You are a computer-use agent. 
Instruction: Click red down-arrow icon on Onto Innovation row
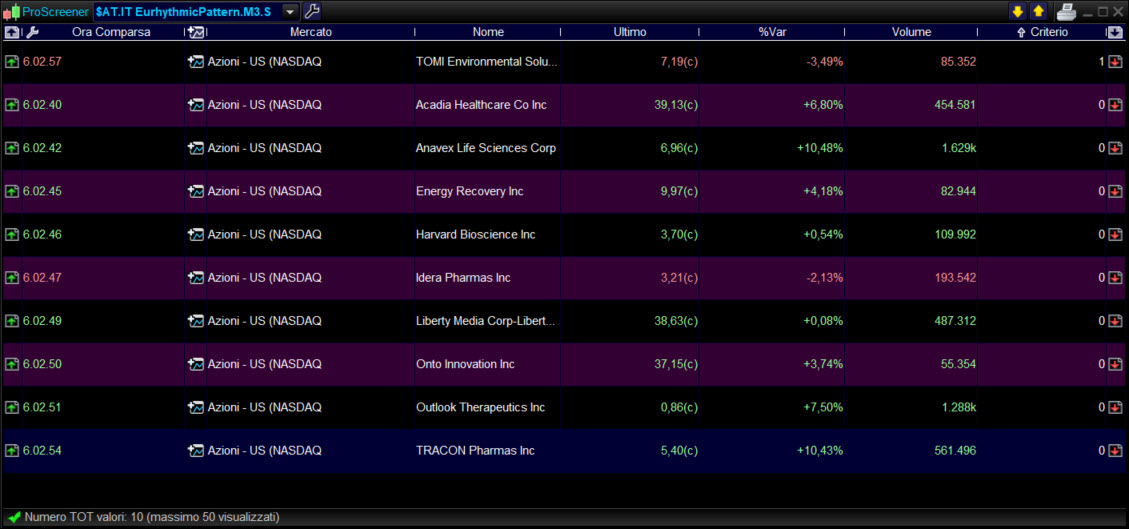click(1115, 364)
